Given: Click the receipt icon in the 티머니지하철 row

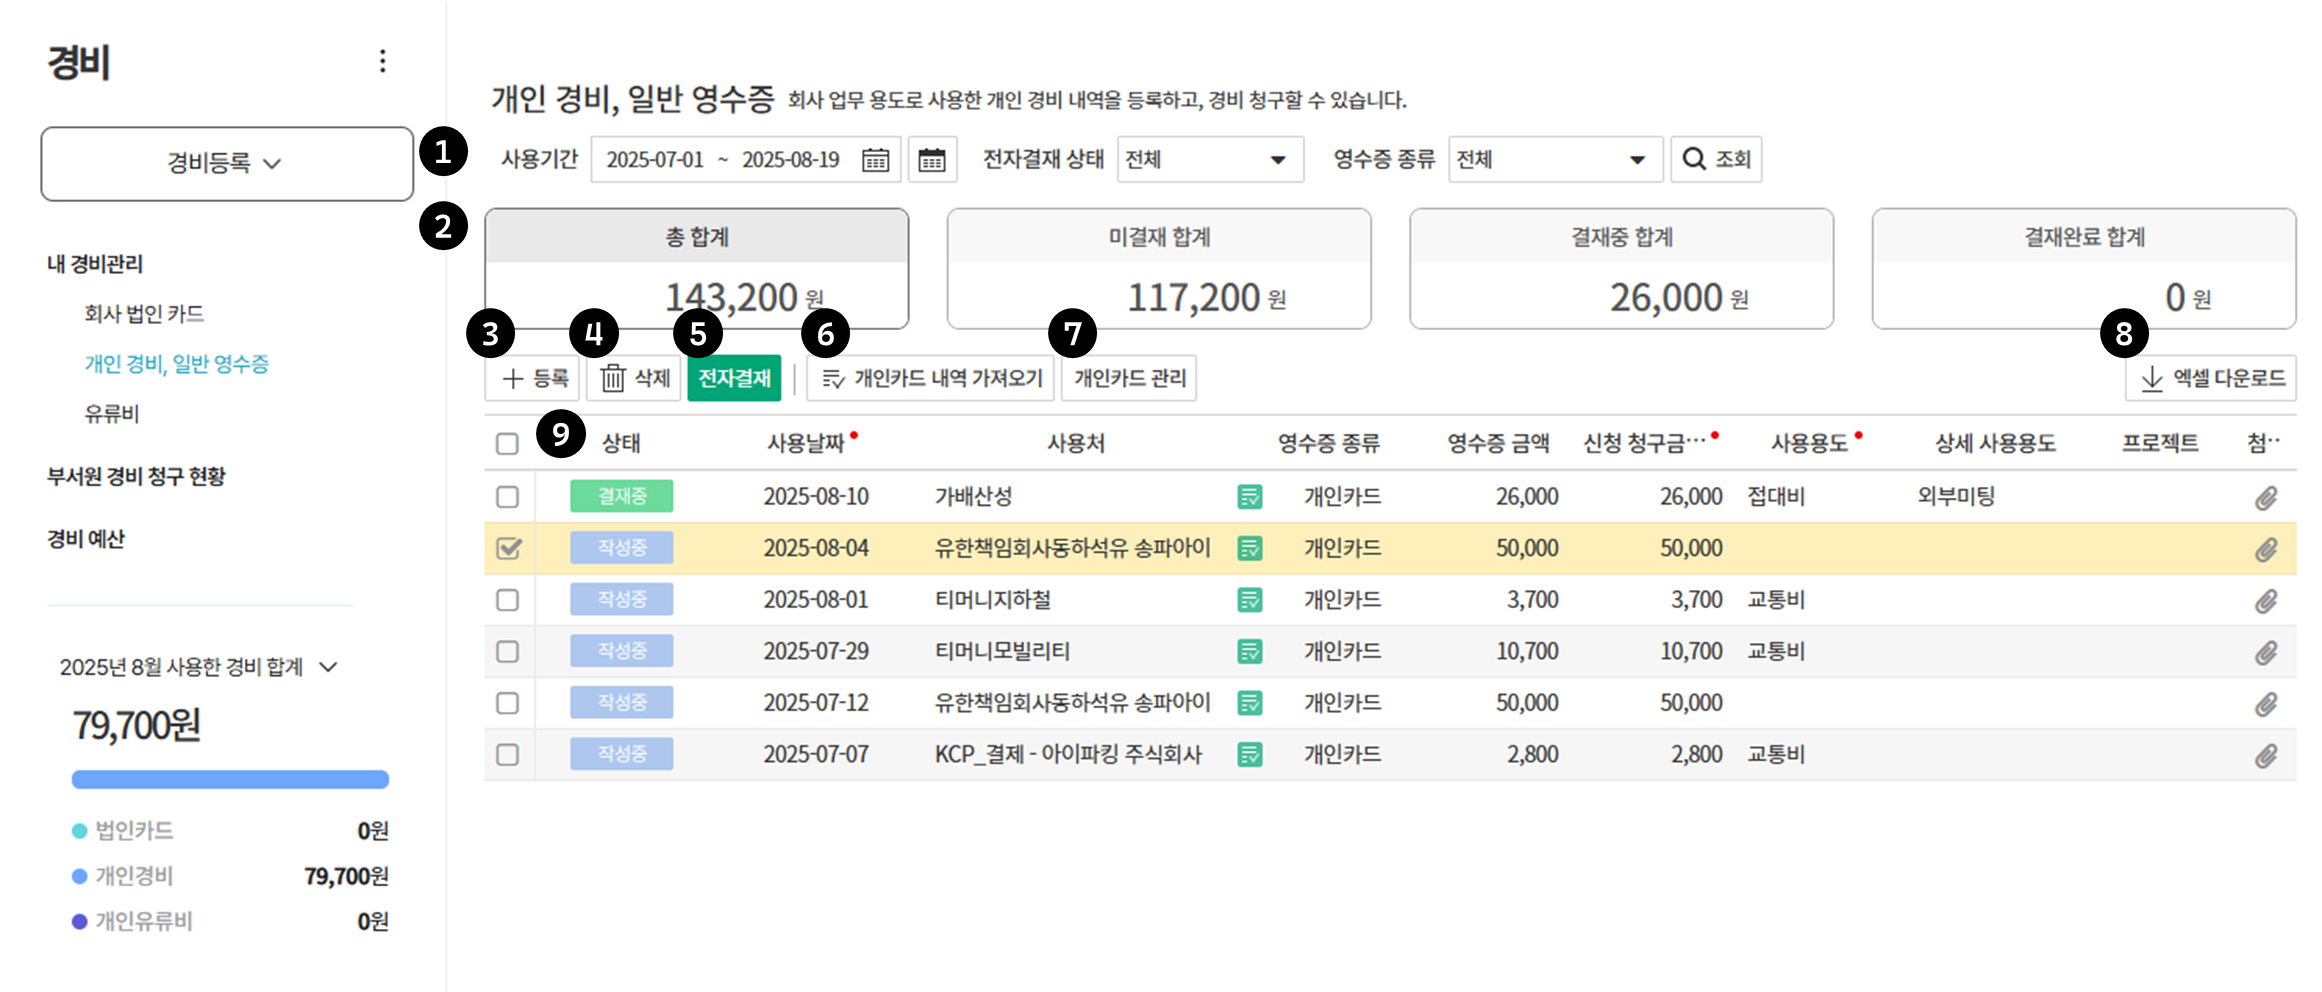Looking at the screenshot, I should (1249, 600).
